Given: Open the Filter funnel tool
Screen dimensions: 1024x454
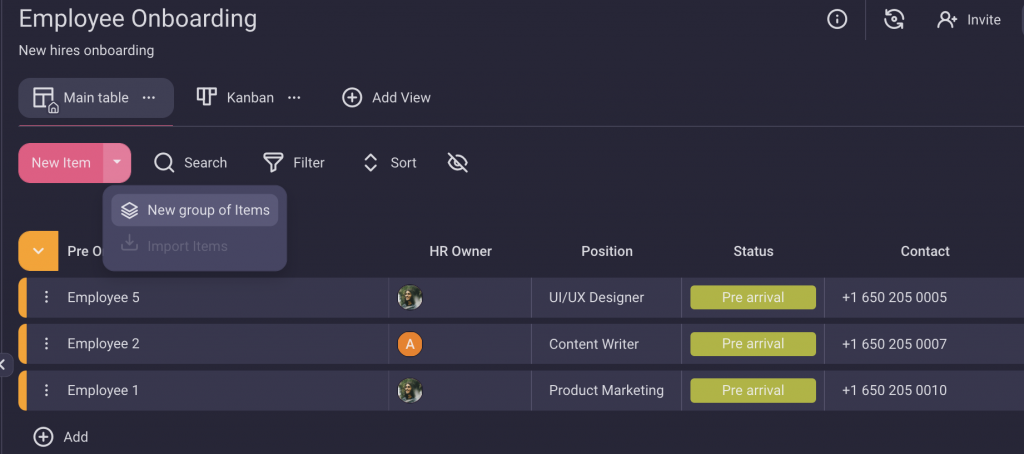Looking at the screenshot, I should (x=273, y=162).
